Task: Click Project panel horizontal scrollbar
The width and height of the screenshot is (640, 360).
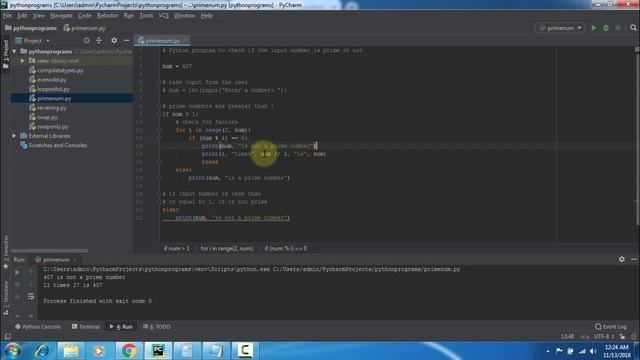Action: (49, 251)
